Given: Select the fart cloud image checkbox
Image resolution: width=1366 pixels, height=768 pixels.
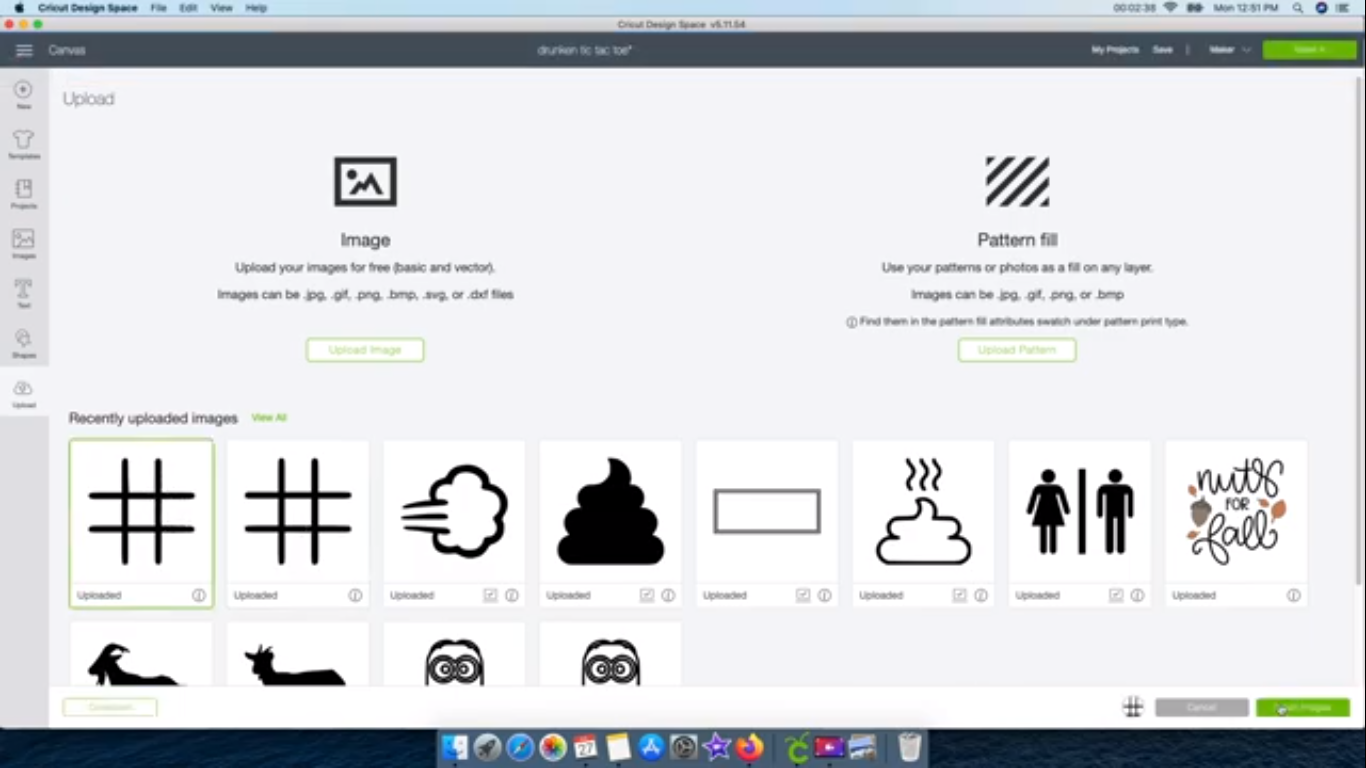Looking at the screenshot, I should click(489, 594).
